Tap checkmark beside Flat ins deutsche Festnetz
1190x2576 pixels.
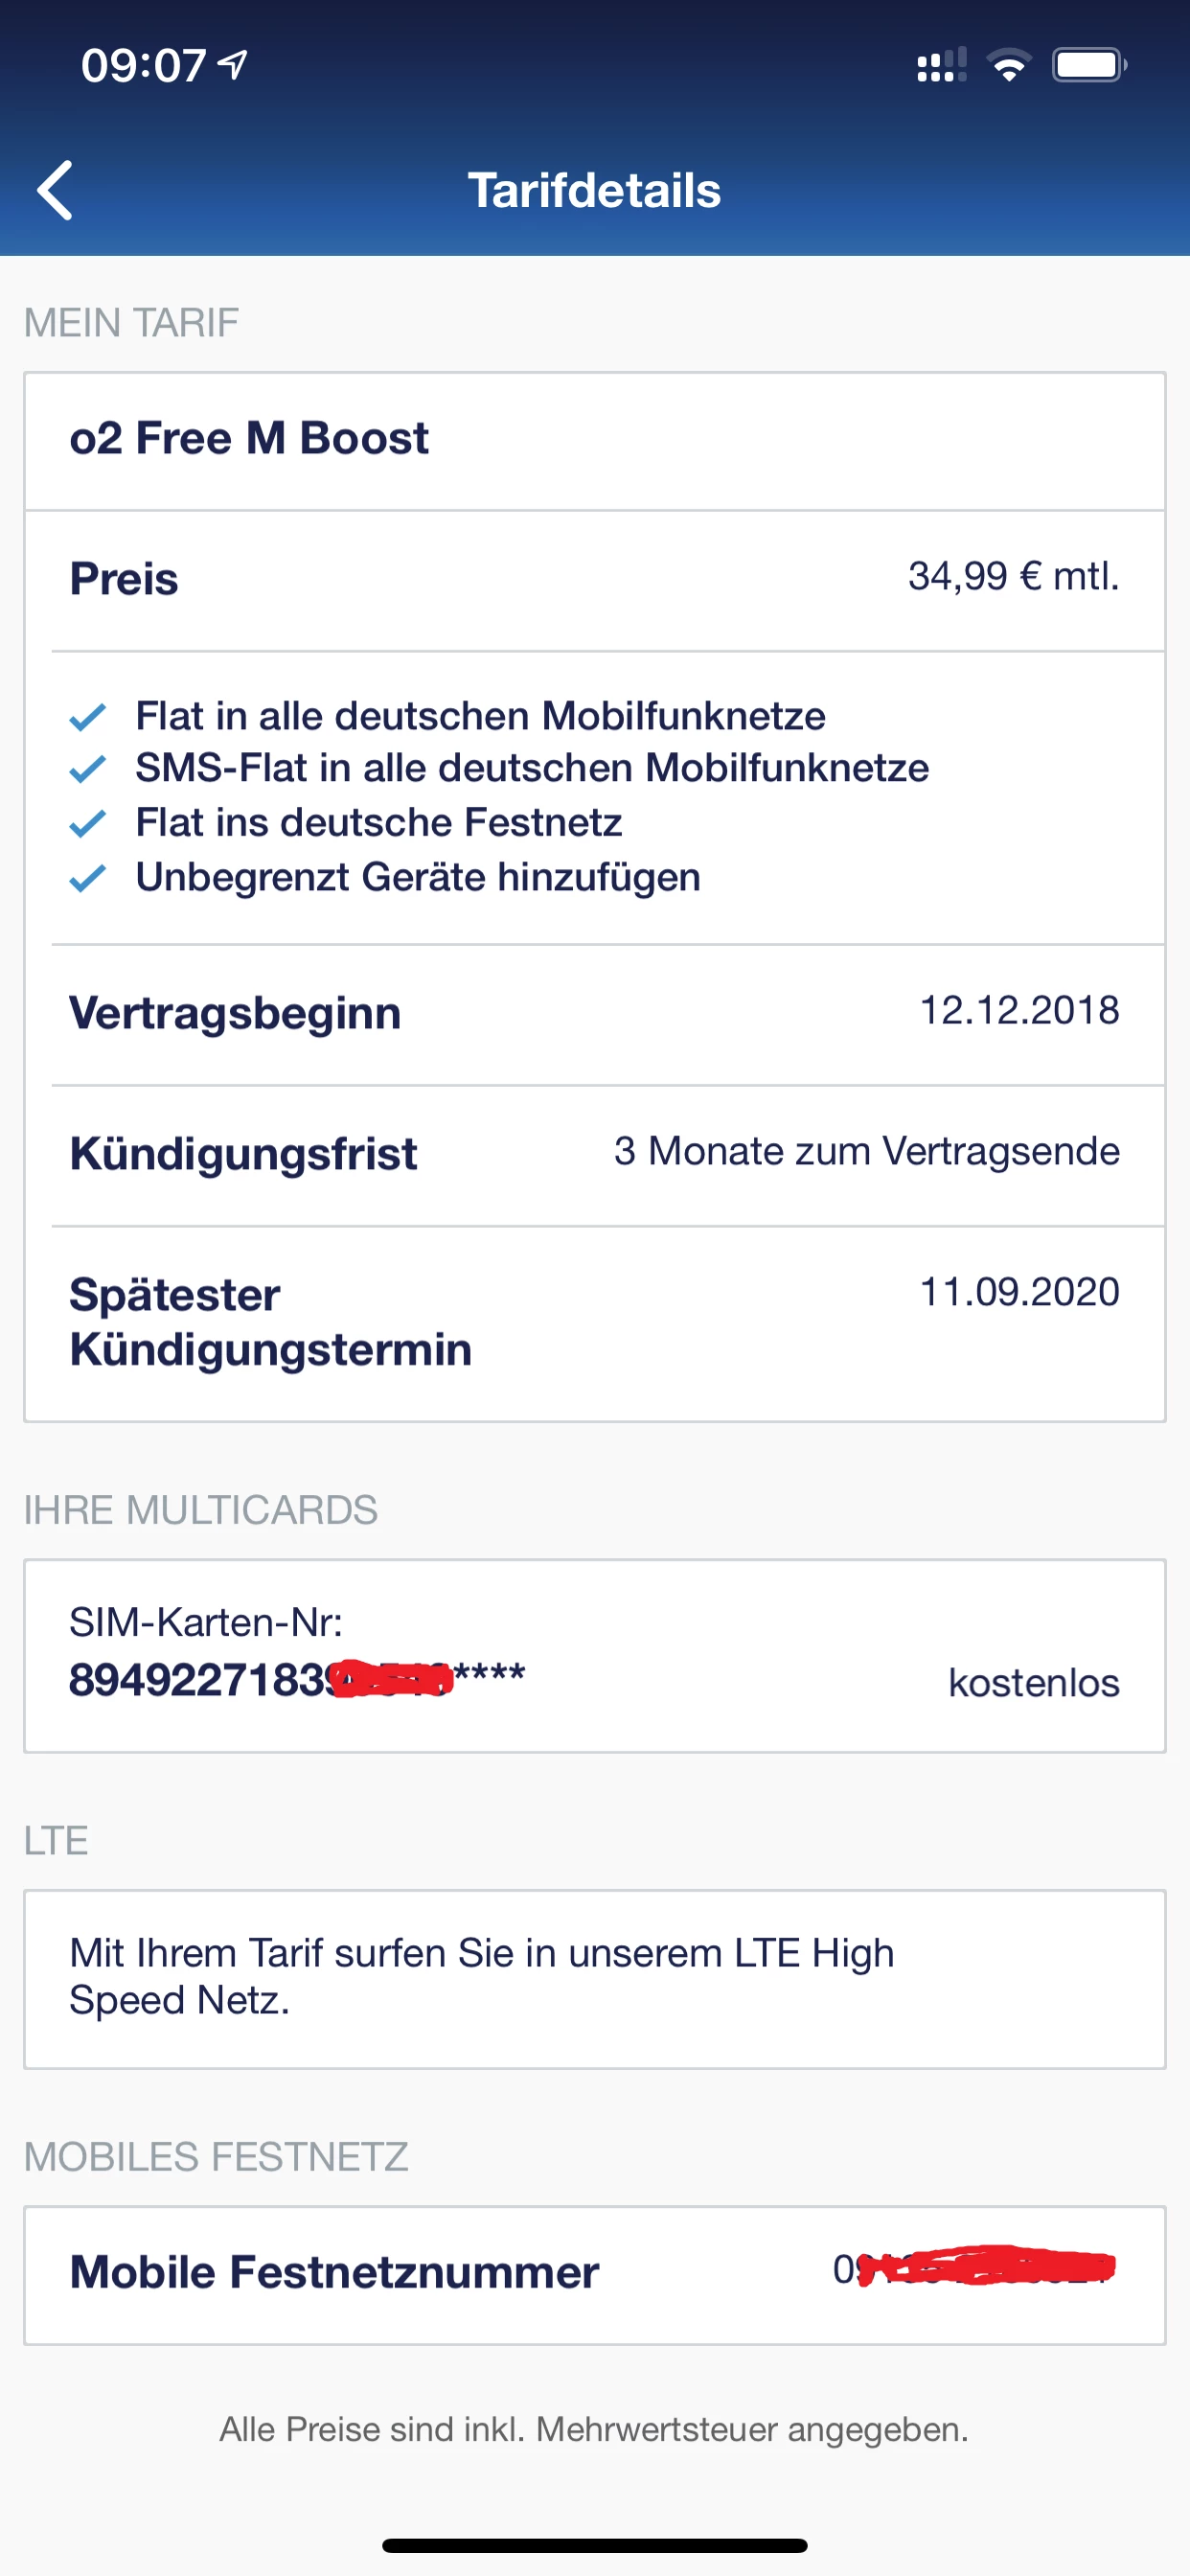pos(88,823)
